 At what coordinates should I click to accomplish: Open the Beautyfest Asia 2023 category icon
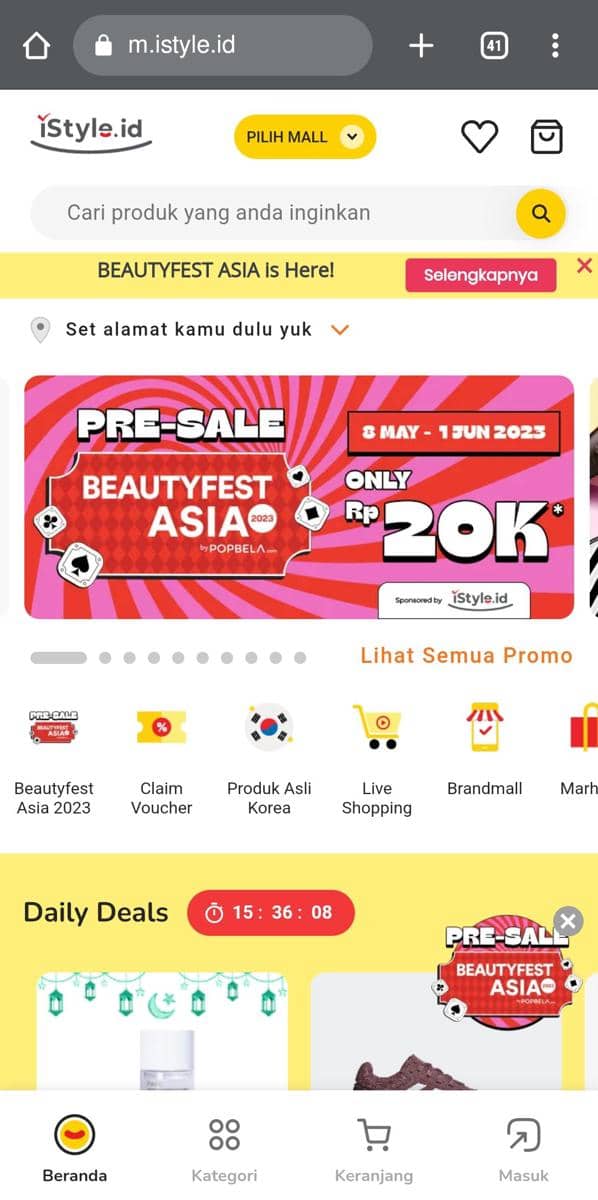tap(54, 727)
